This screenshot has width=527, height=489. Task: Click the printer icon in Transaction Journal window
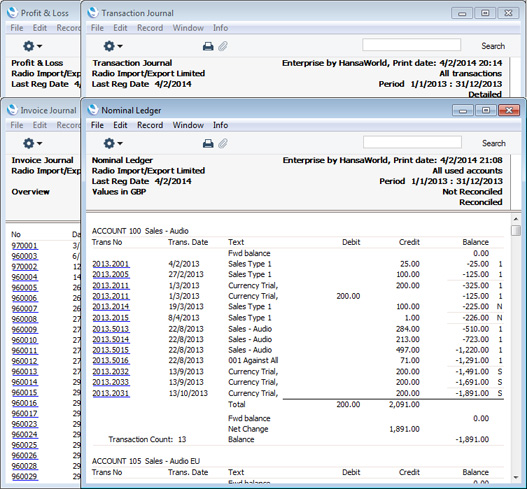[208, 46]
